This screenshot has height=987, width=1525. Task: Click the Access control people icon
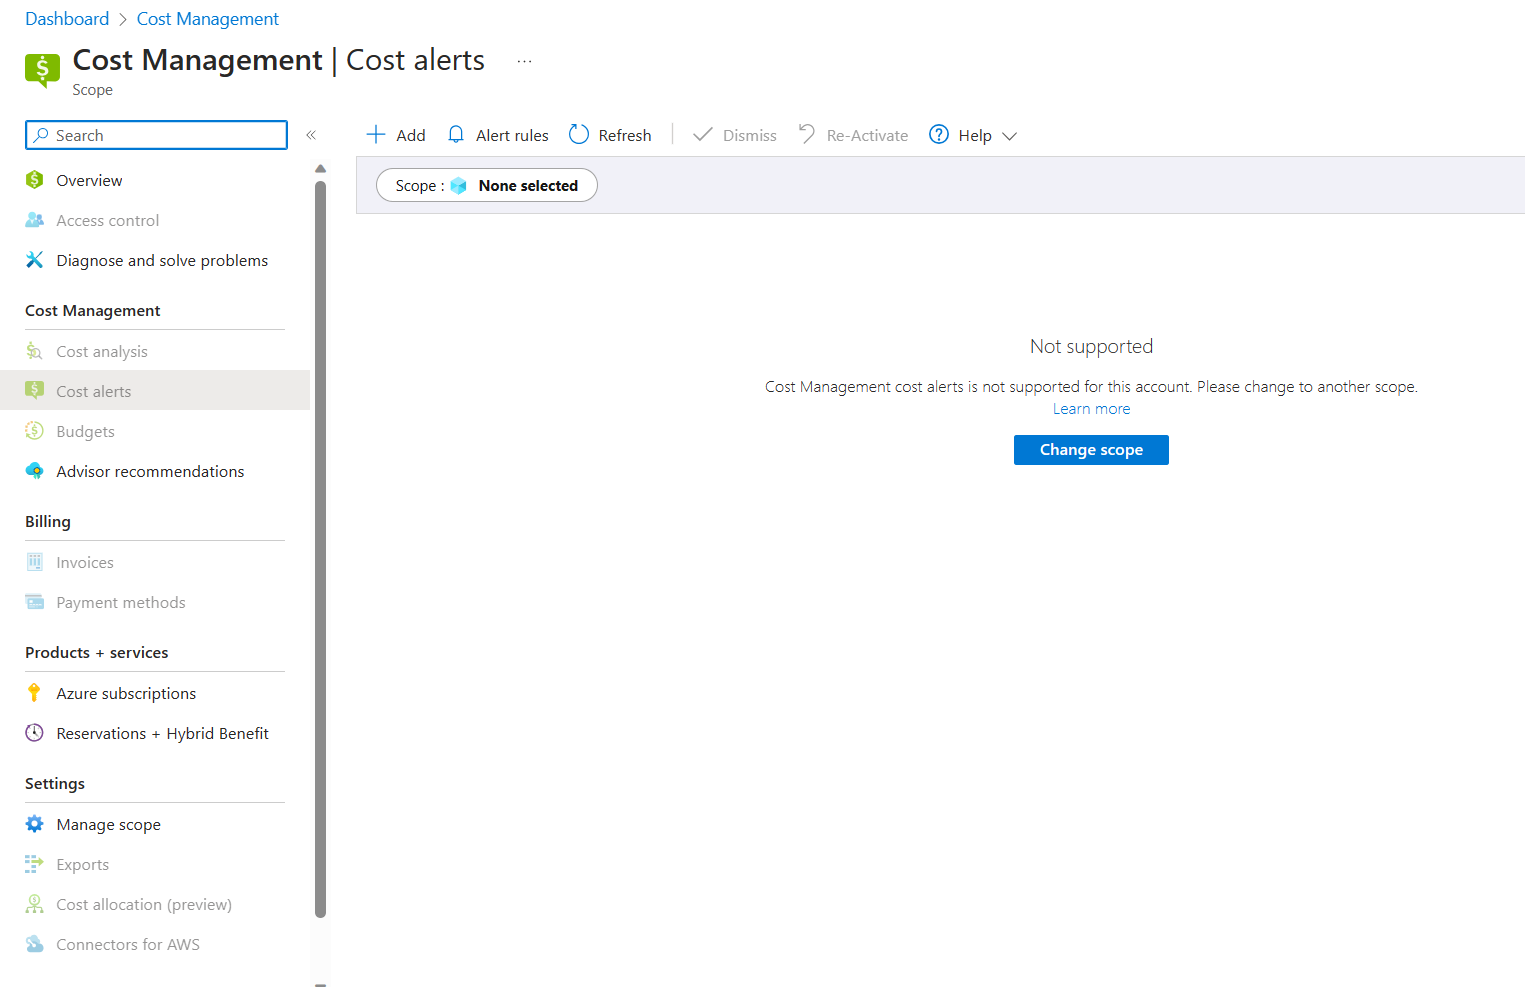click(x=35, y=220)
